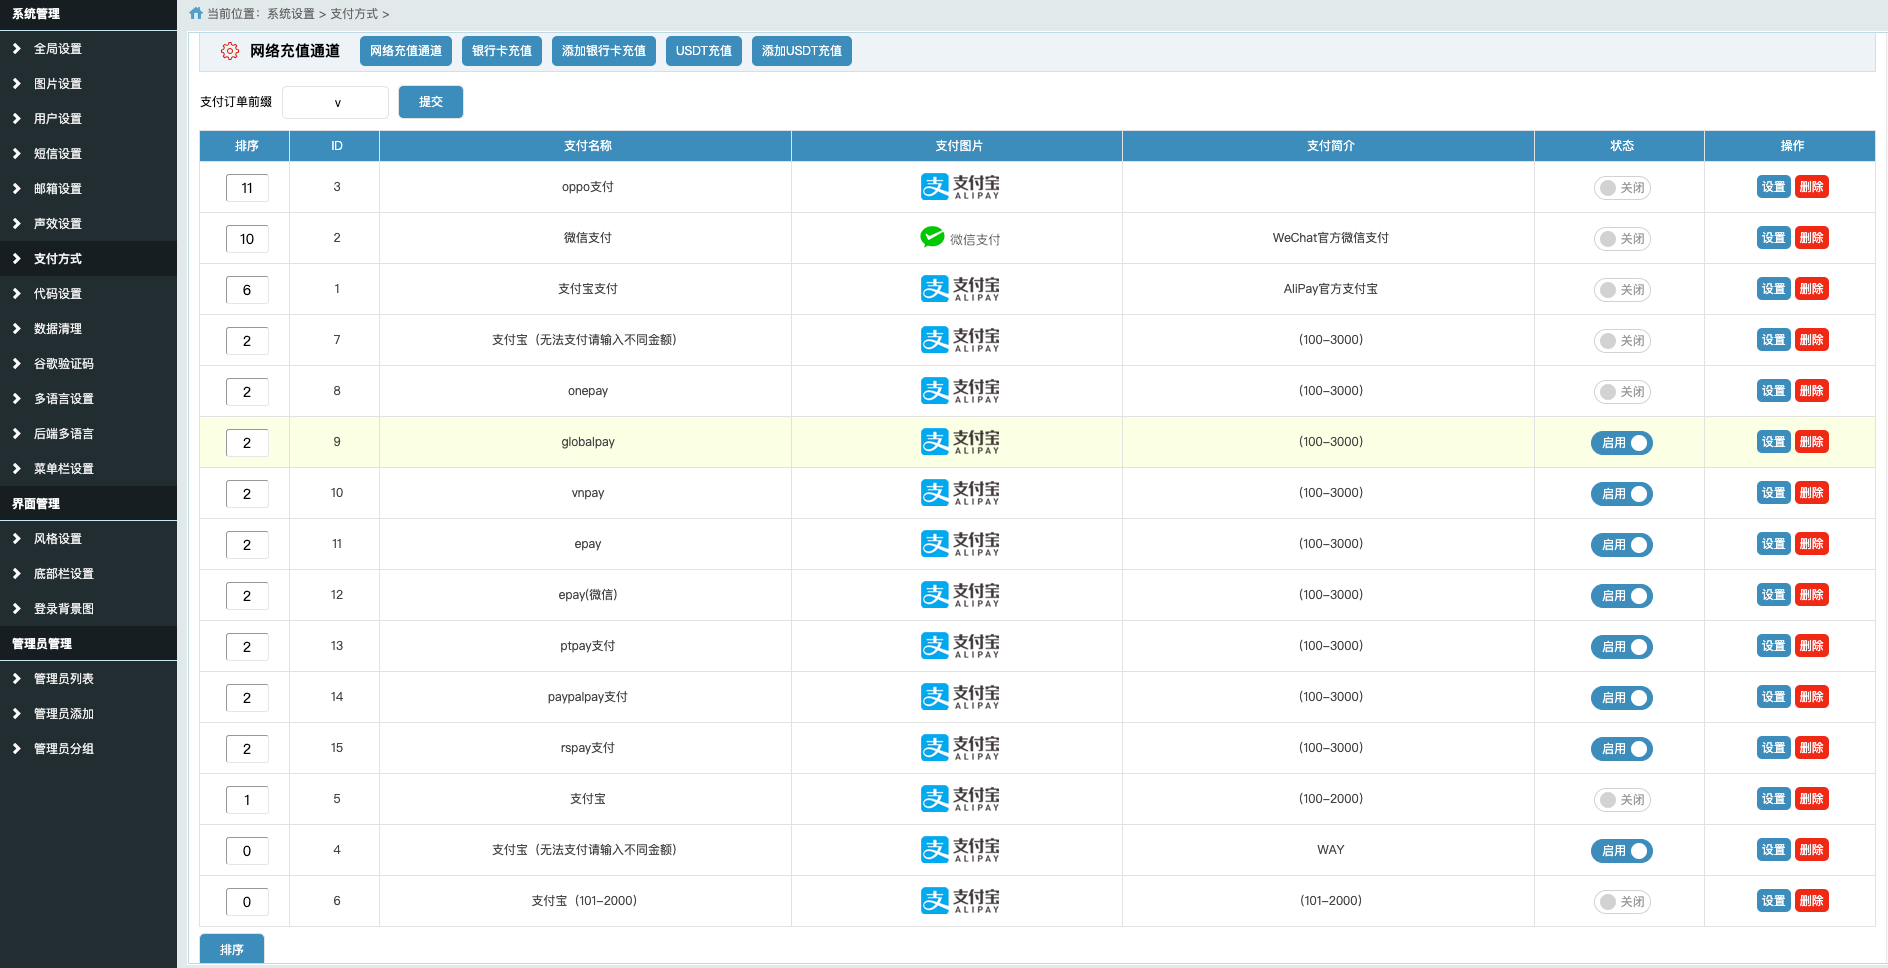Click 删除 for rspay支付 row

pos(1812,748)
